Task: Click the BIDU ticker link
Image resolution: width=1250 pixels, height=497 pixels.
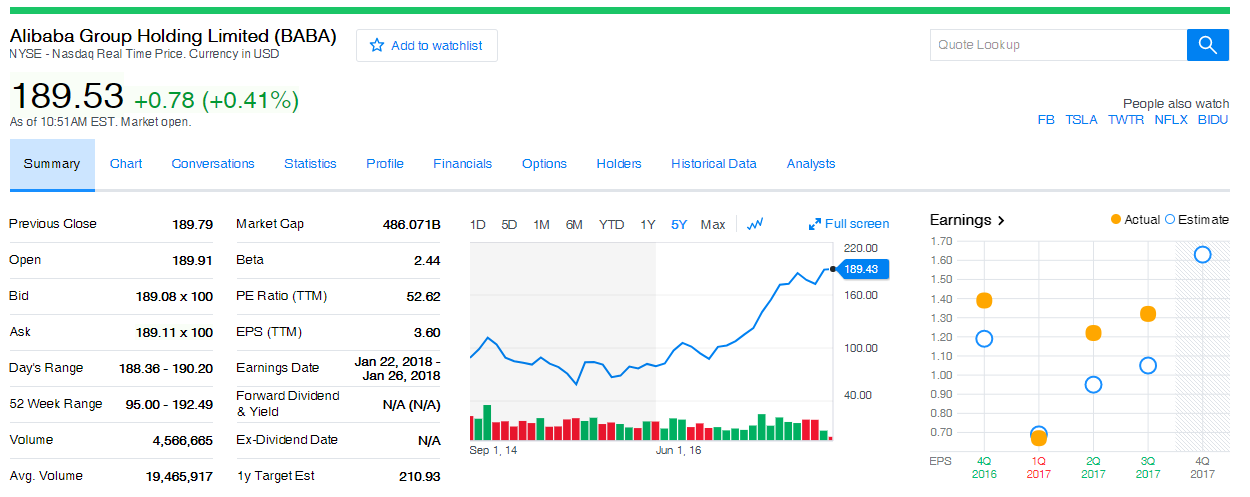Action: coord(1213,119)
